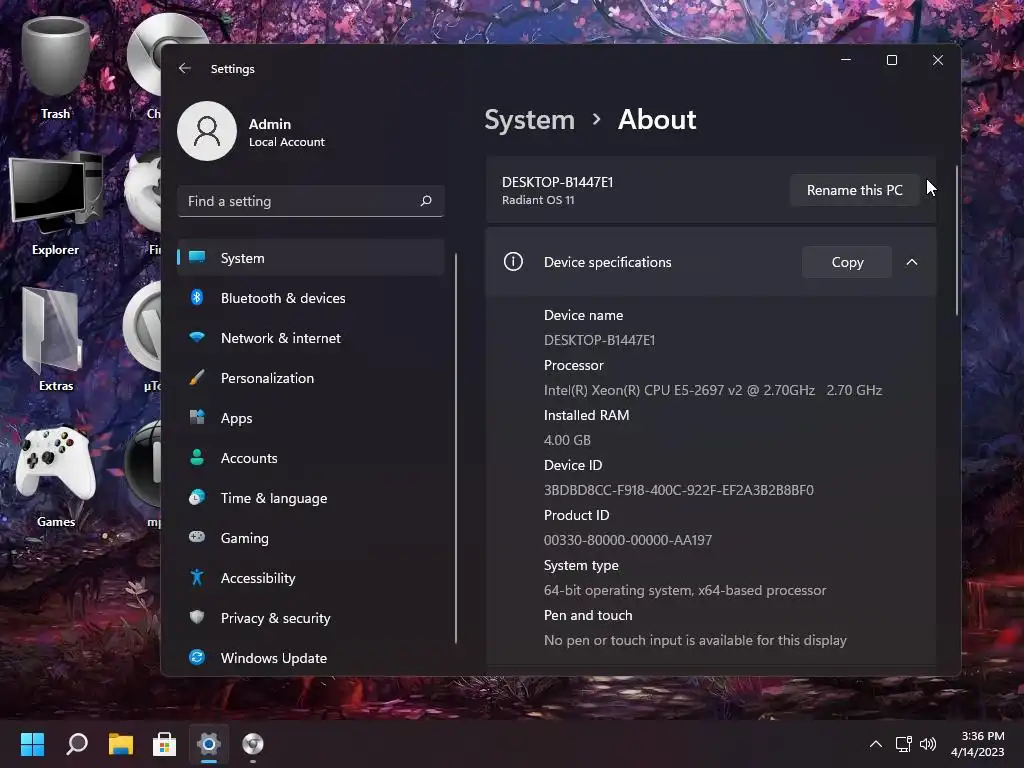Viewport: 1024px width, 768px height.
Task: Select the Games desktop icon
Action: click(x=56, y=476)
